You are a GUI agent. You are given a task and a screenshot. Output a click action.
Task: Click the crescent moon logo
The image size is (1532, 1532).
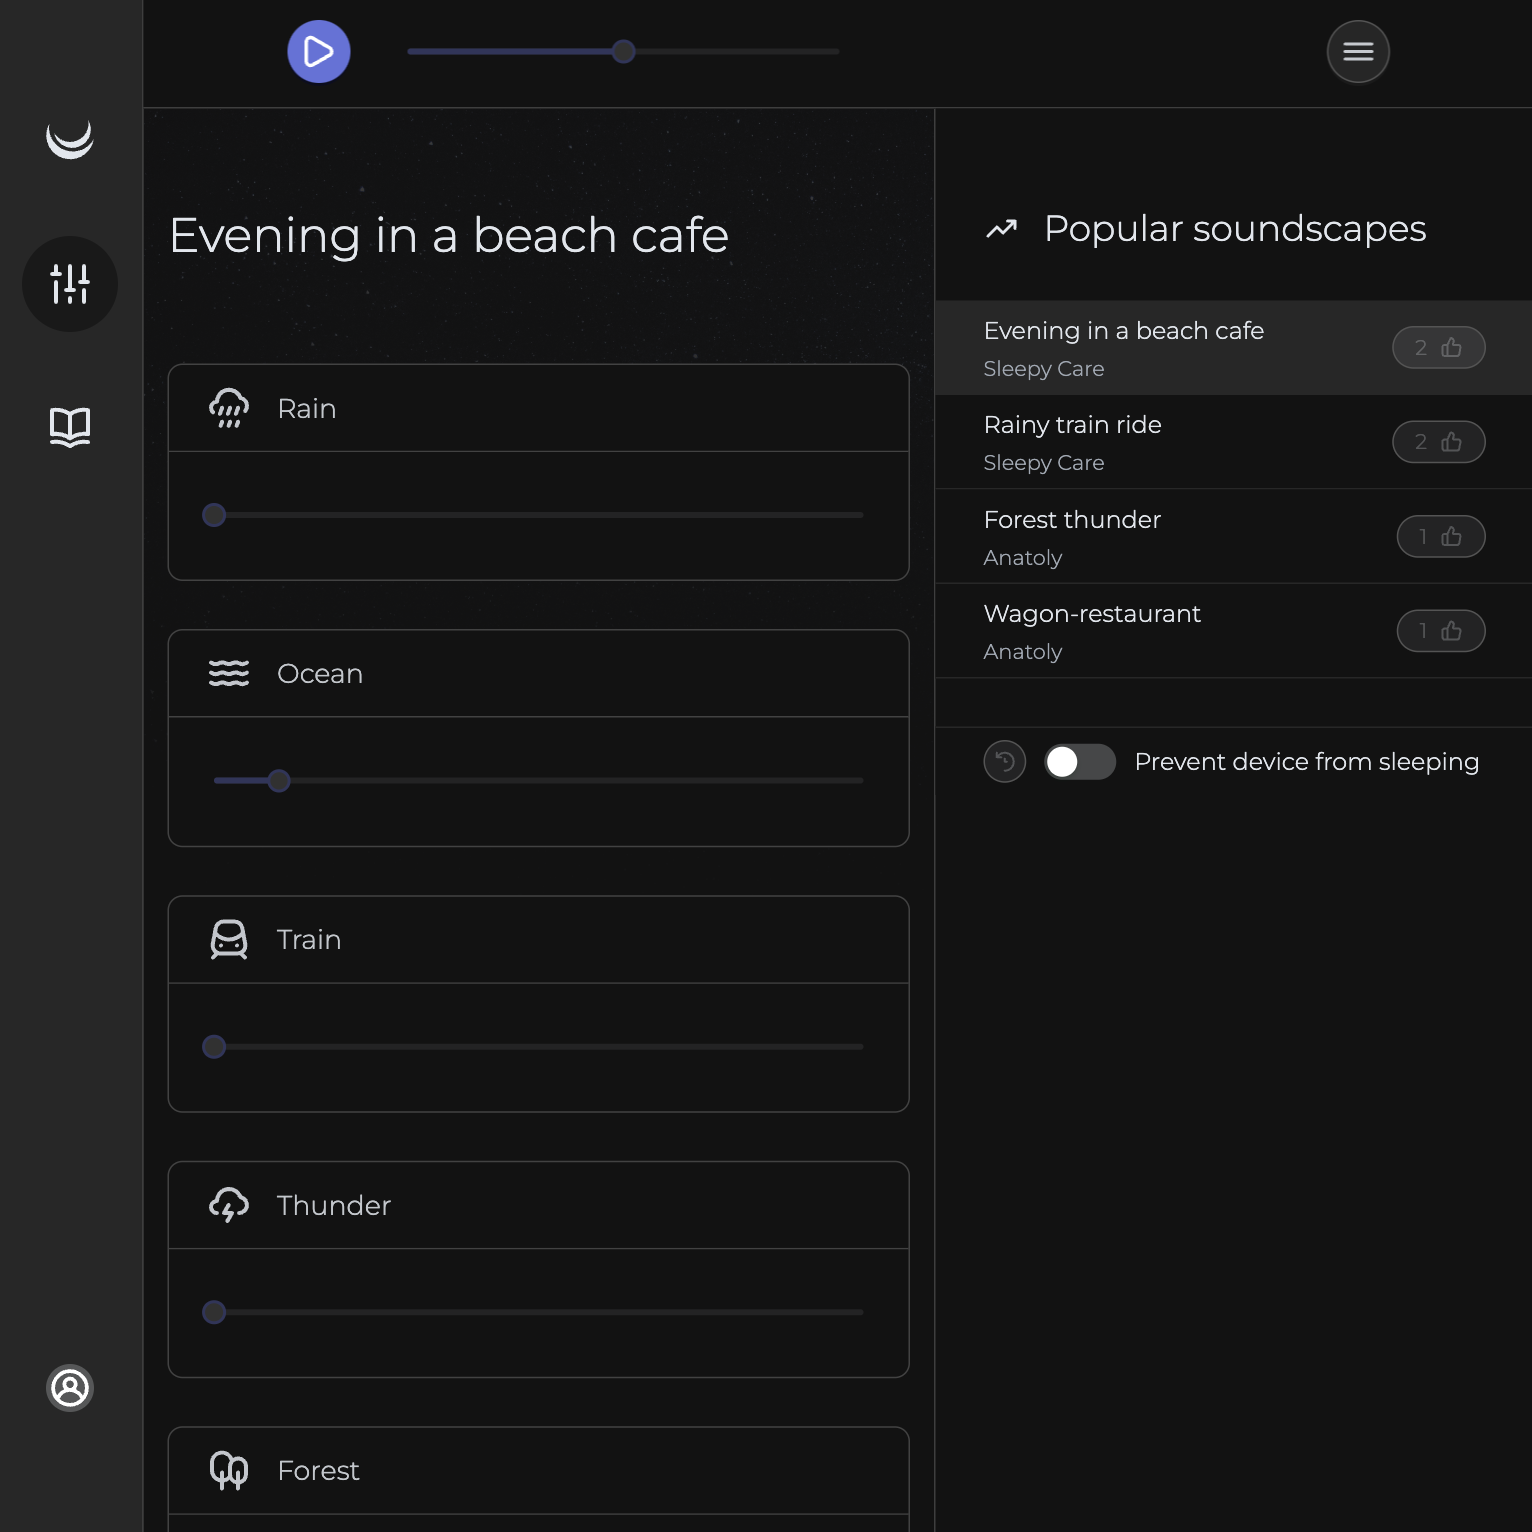coord(70,139)
